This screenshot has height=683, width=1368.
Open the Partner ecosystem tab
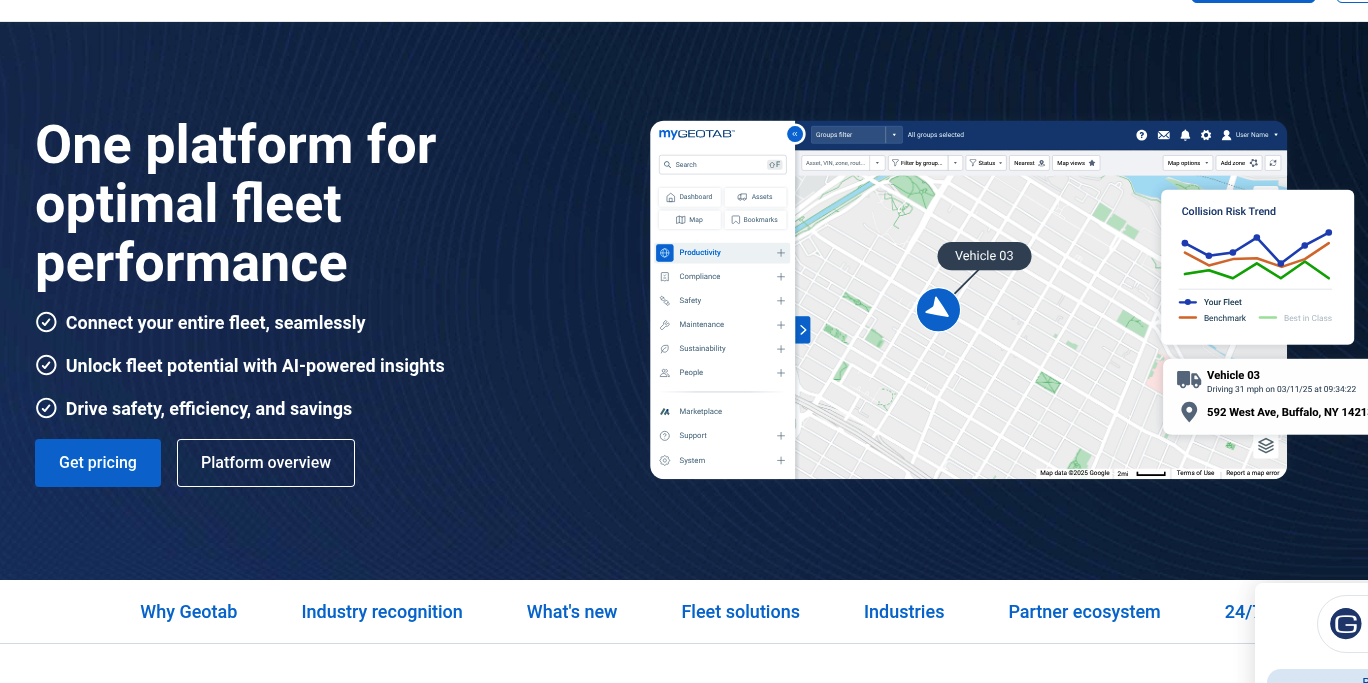tap(1084, 612)
